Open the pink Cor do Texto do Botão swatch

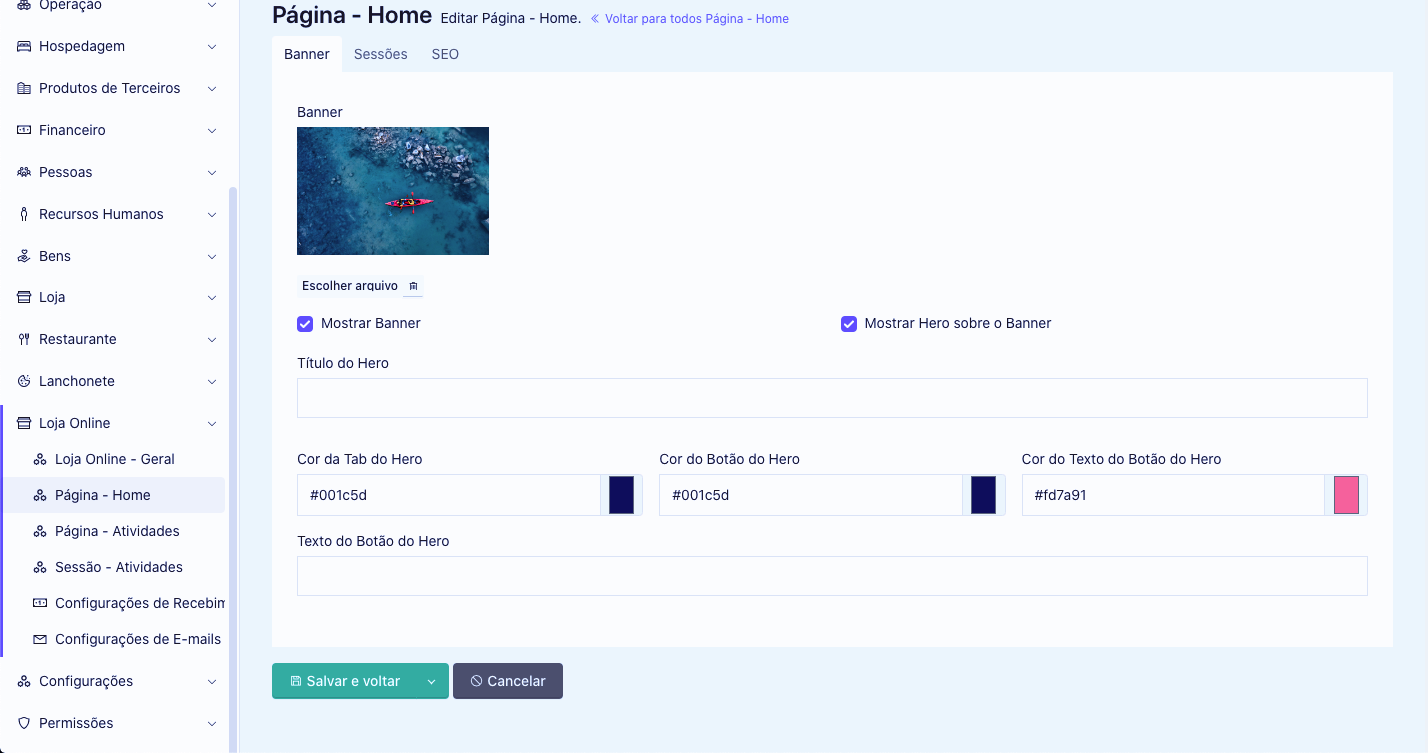click(1346, 495)
